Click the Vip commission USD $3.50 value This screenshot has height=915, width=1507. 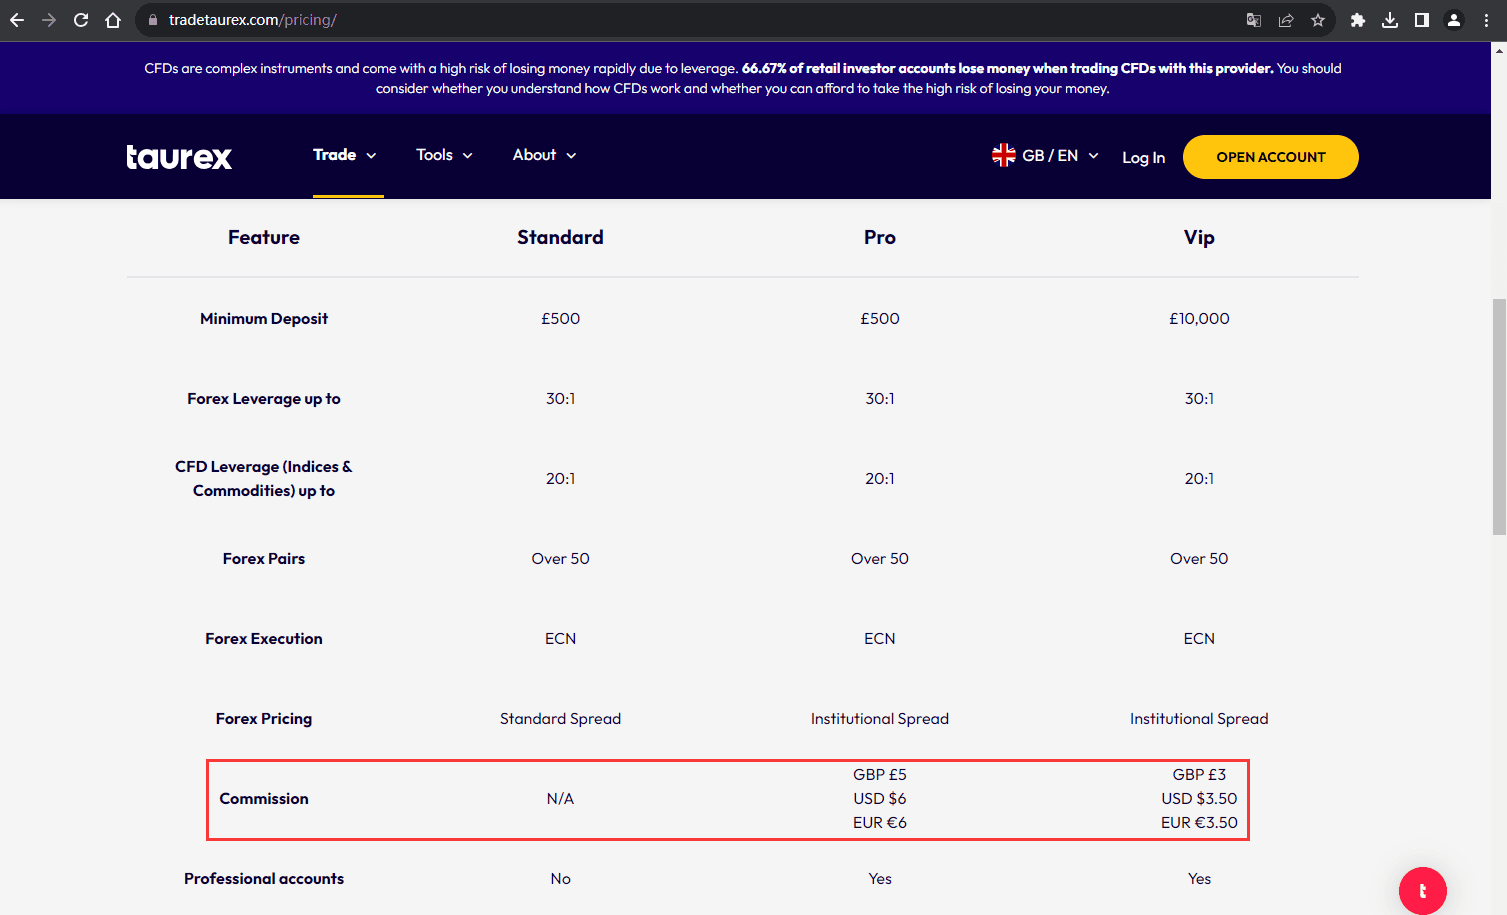[x=1199, y=798]
